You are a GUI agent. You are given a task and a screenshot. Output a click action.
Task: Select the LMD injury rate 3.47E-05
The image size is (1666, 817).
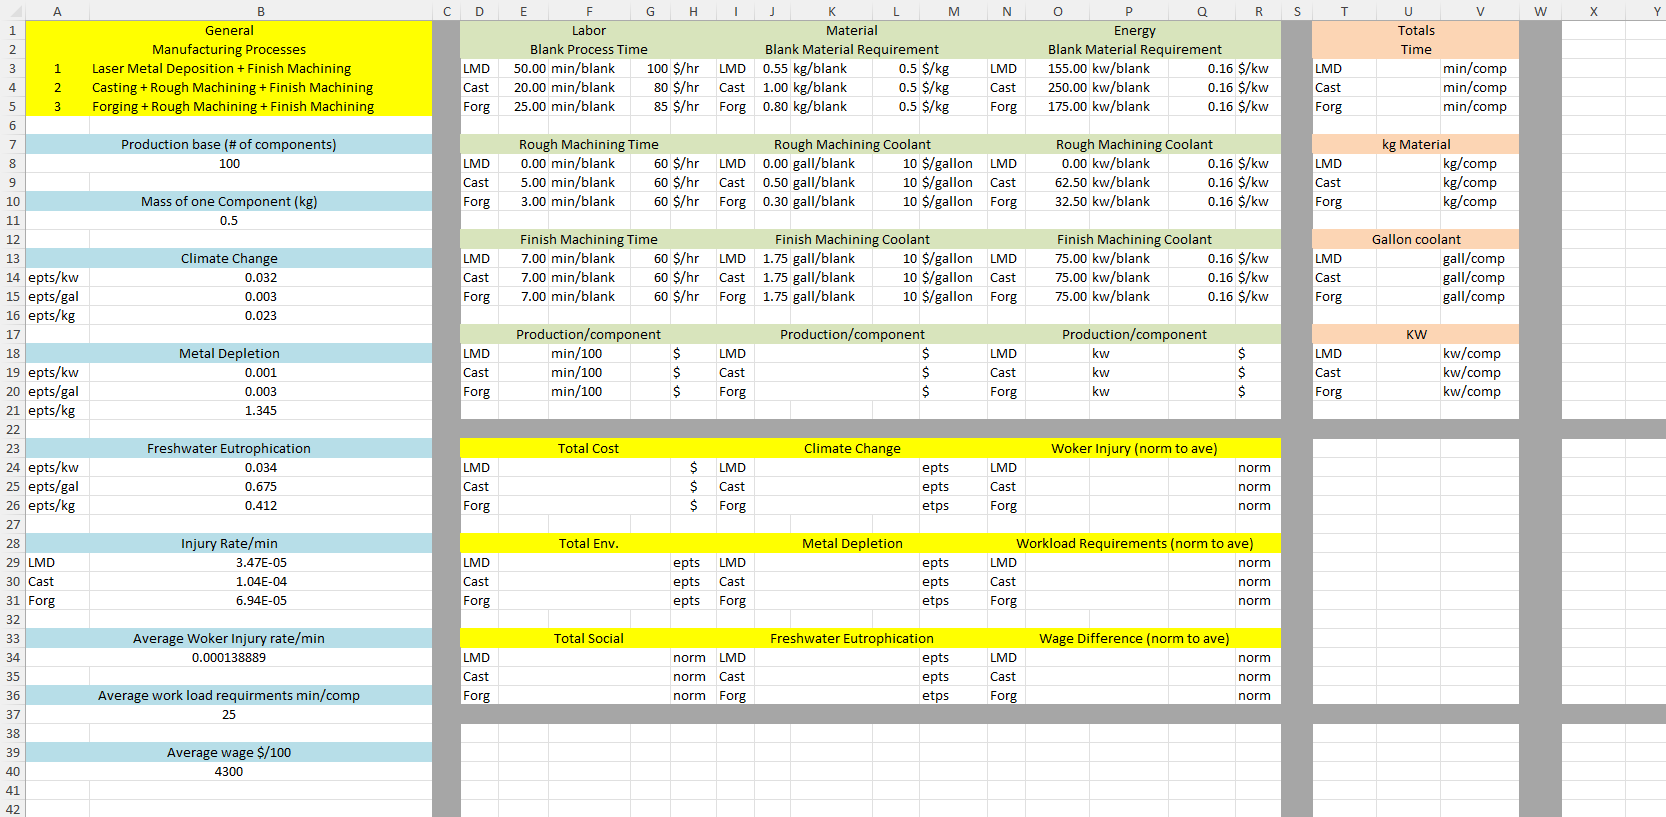tap(261, 562)
